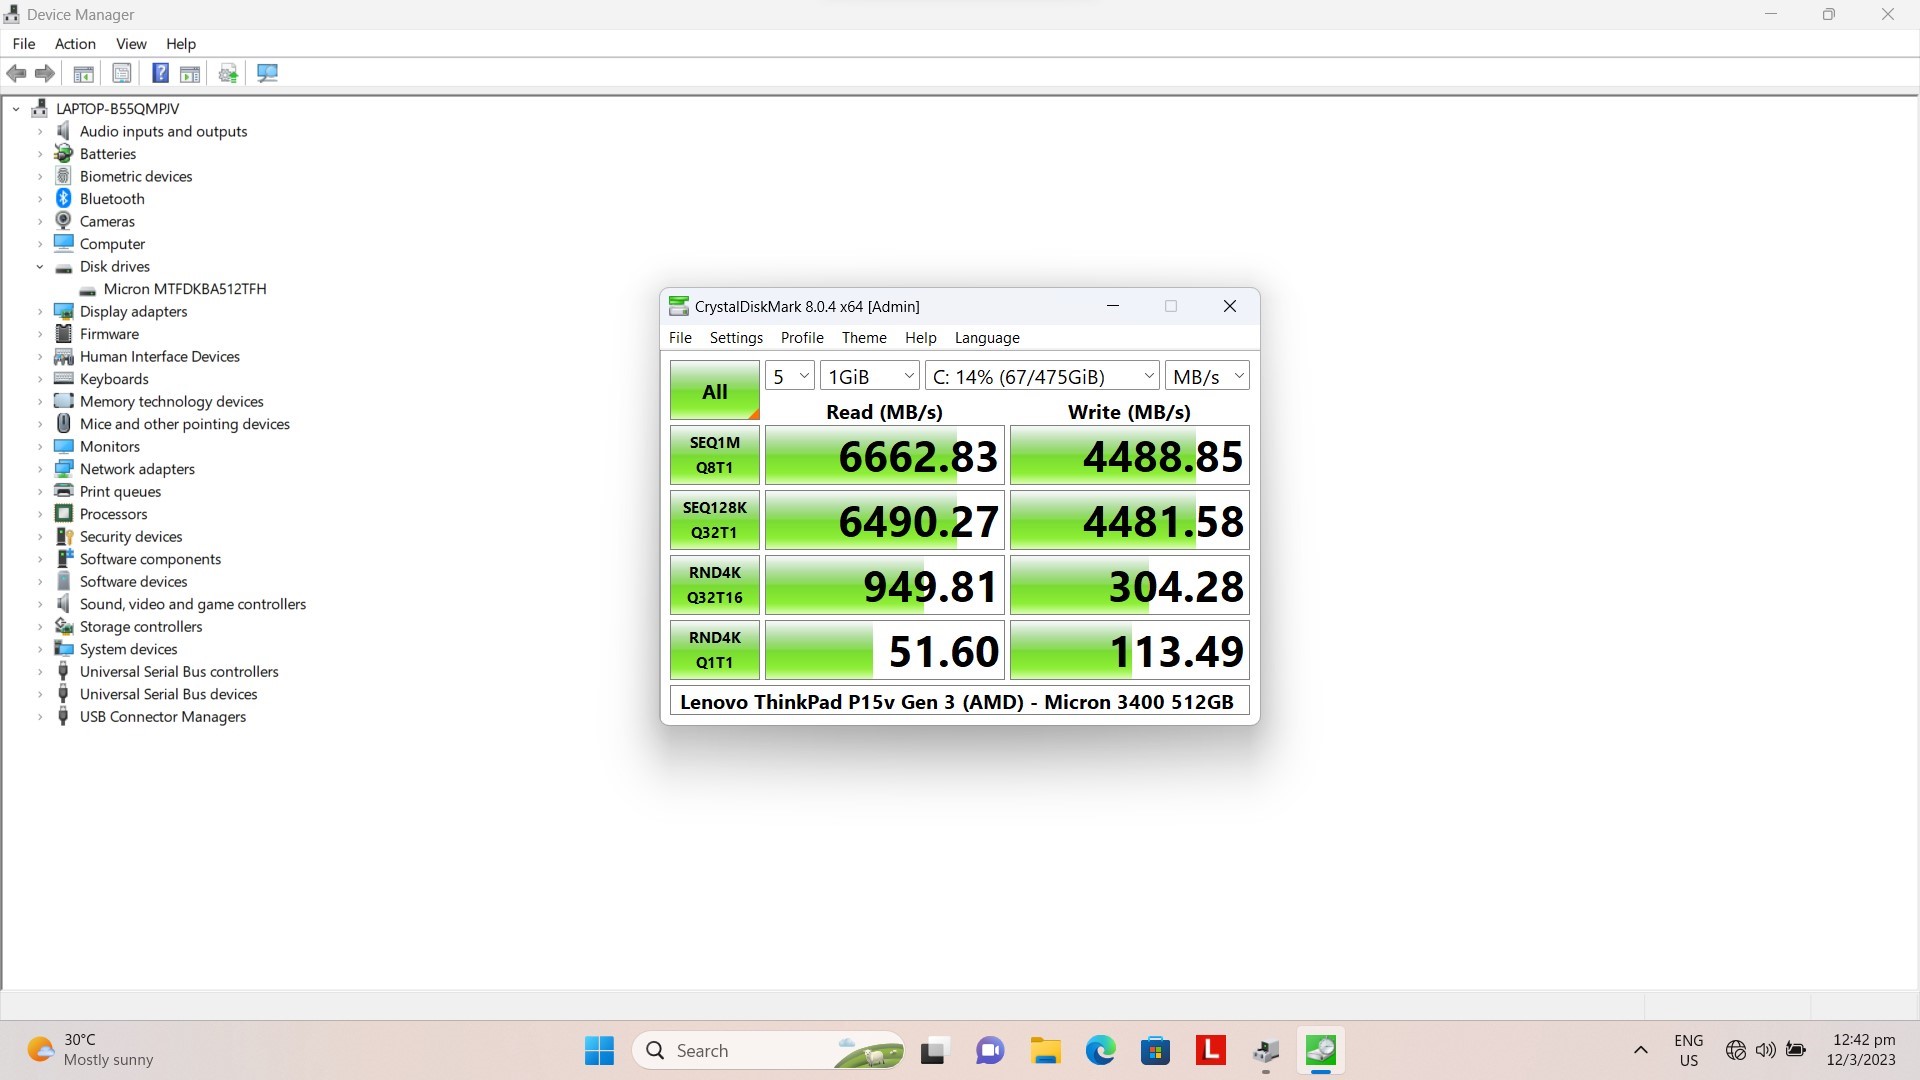This screenshot has width=1920, height=1080.
Task: Click the Update device driver toolbar icon
Action: [229, 73]
